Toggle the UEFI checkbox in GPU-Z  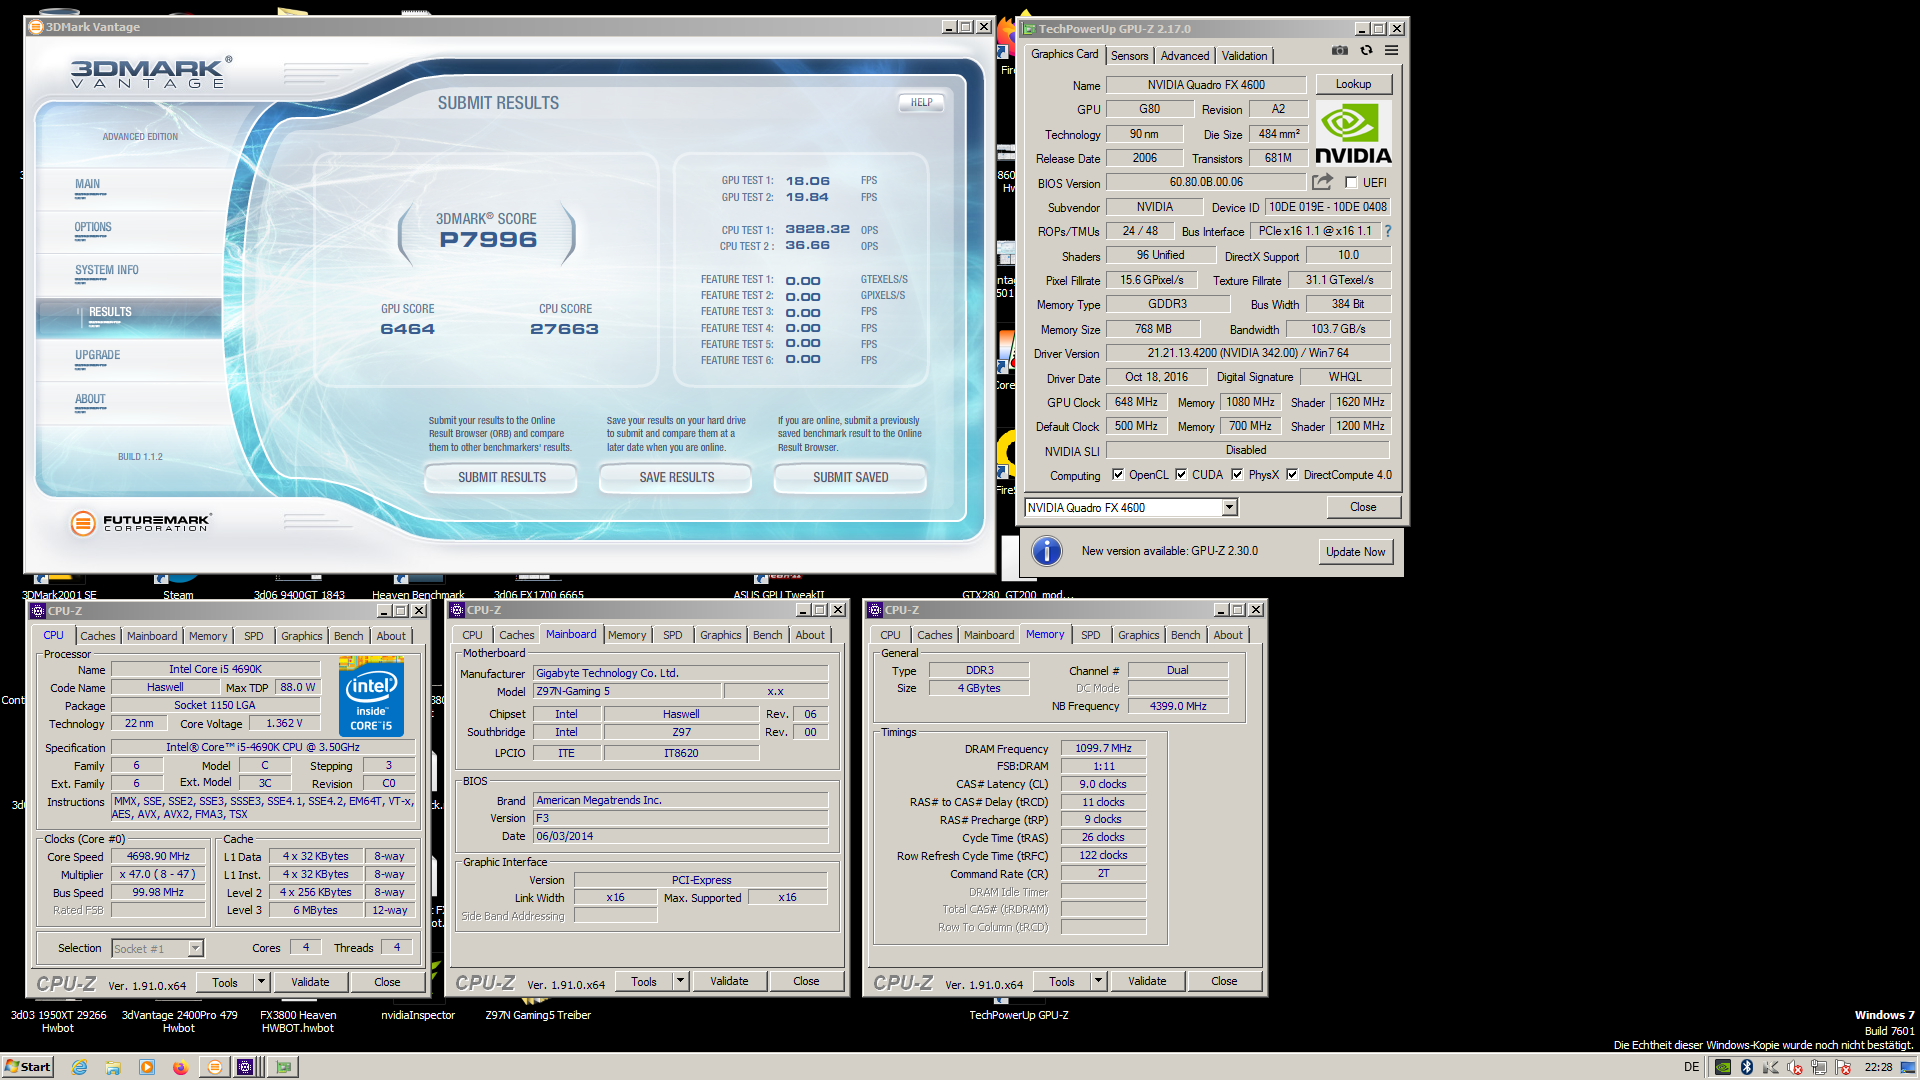click(1351, 183)
